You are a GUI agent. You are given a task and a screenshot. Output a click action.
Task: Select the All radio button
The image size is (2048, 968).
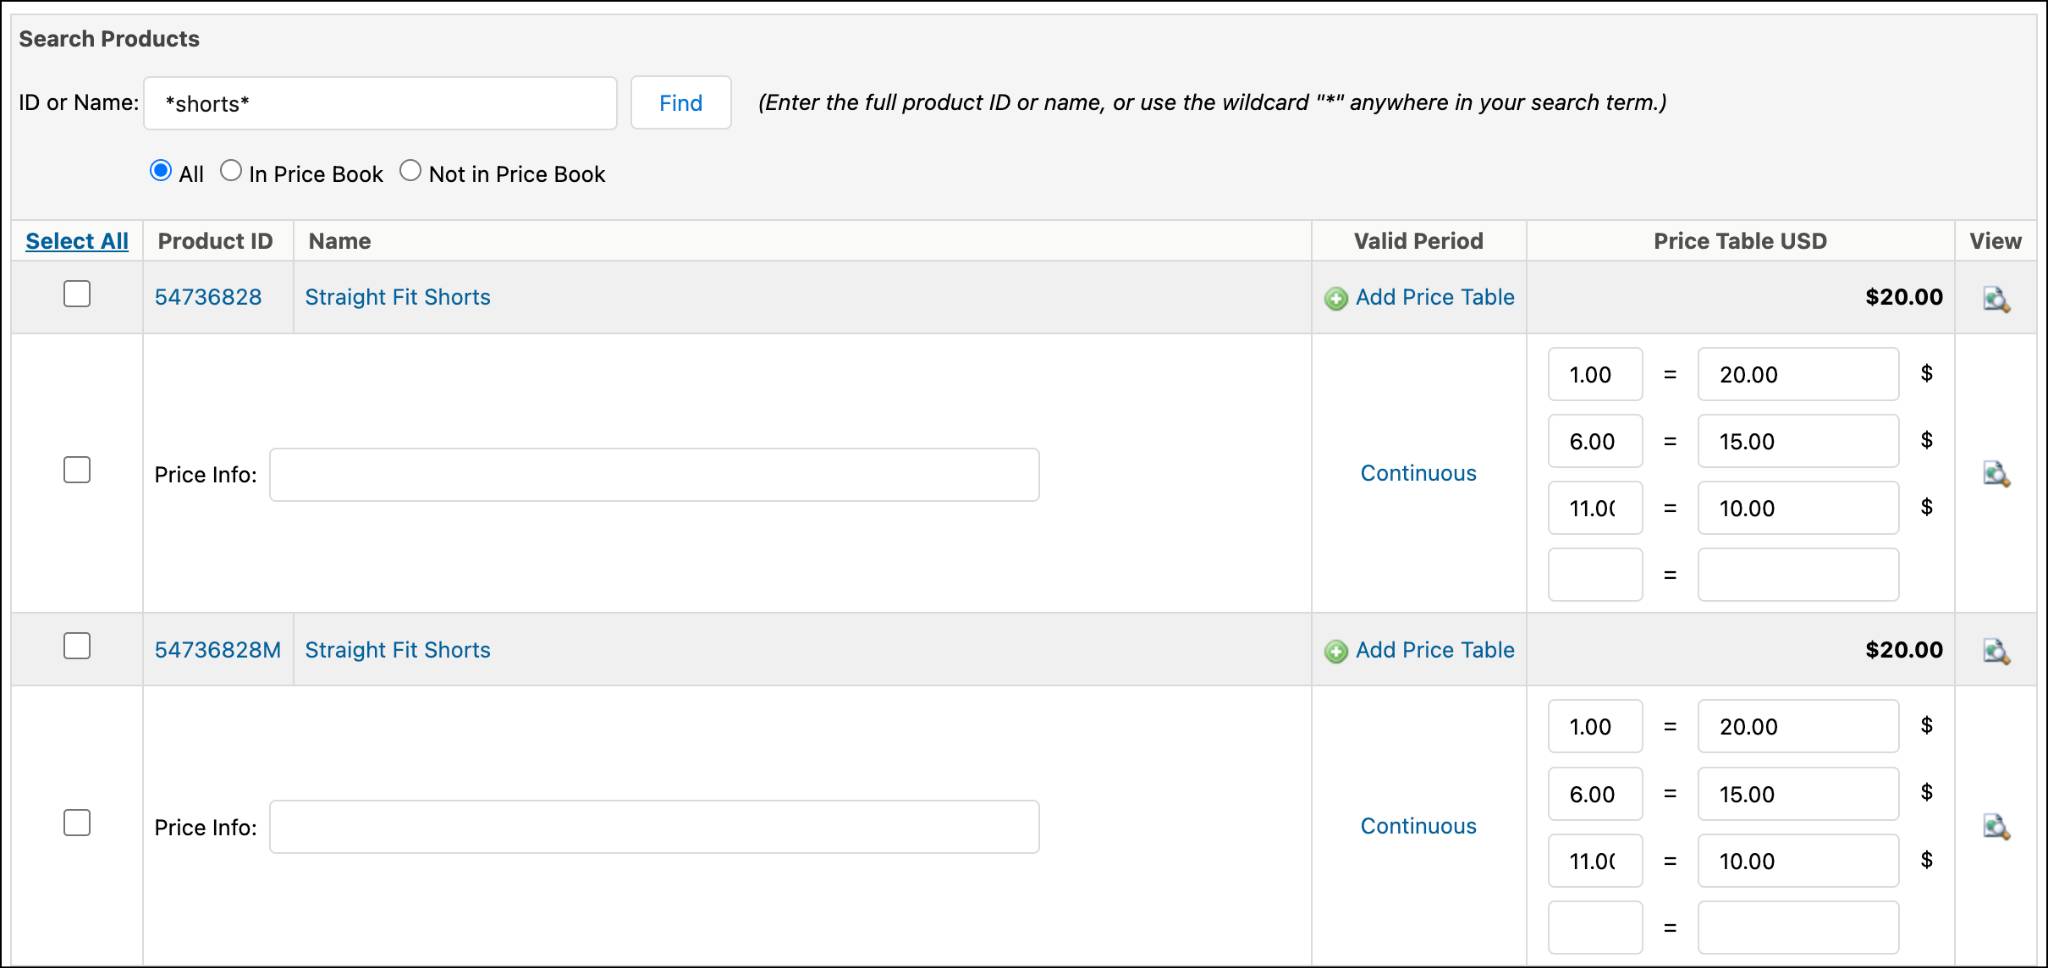160,171
